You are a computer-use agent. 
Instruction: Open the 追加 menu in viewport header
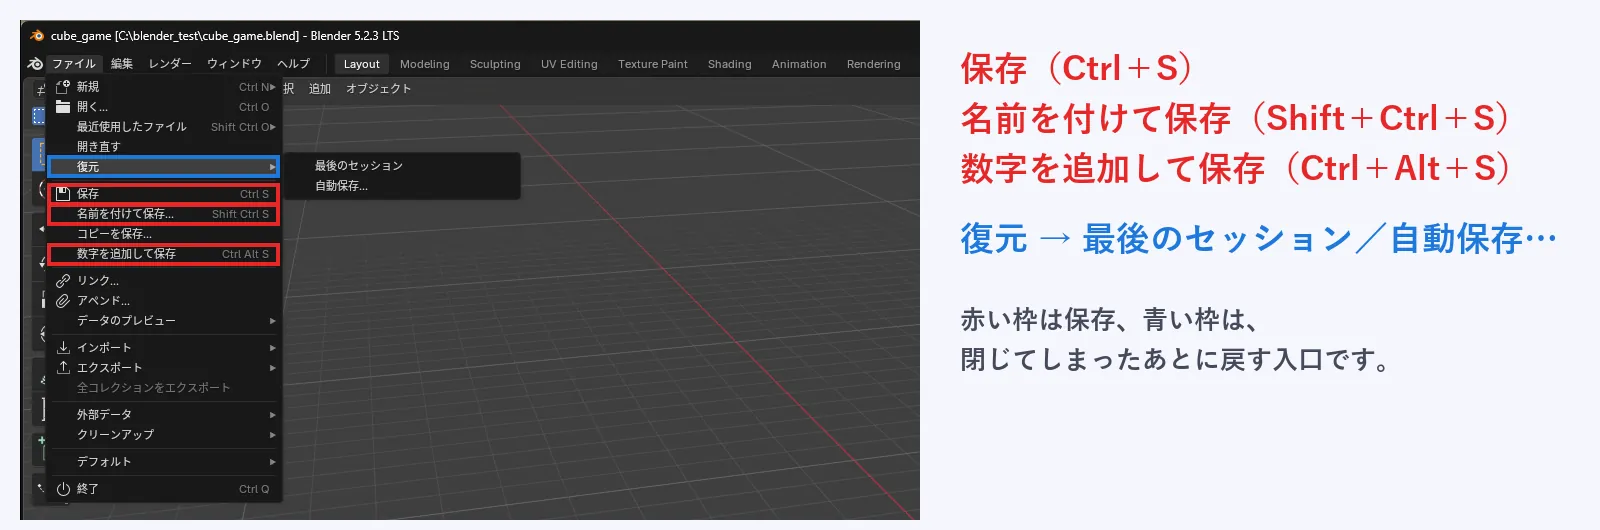pos(320,89)
